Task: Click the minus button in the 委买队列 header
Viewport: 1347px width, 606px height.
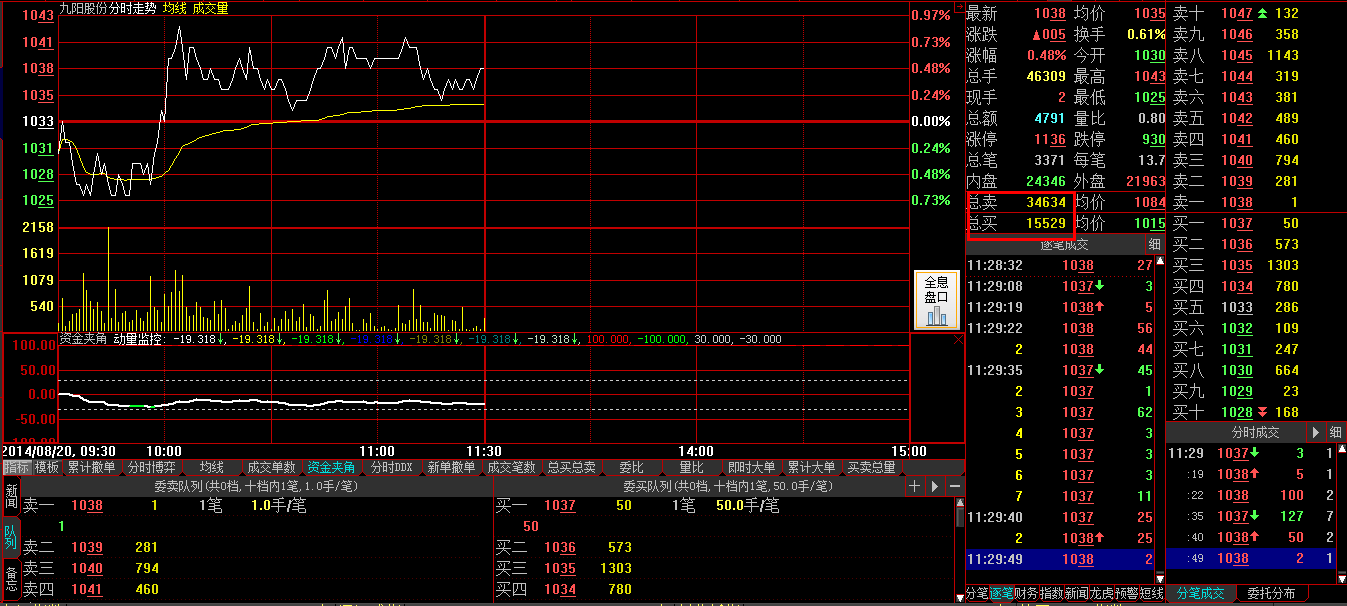Action: (955, 486)
